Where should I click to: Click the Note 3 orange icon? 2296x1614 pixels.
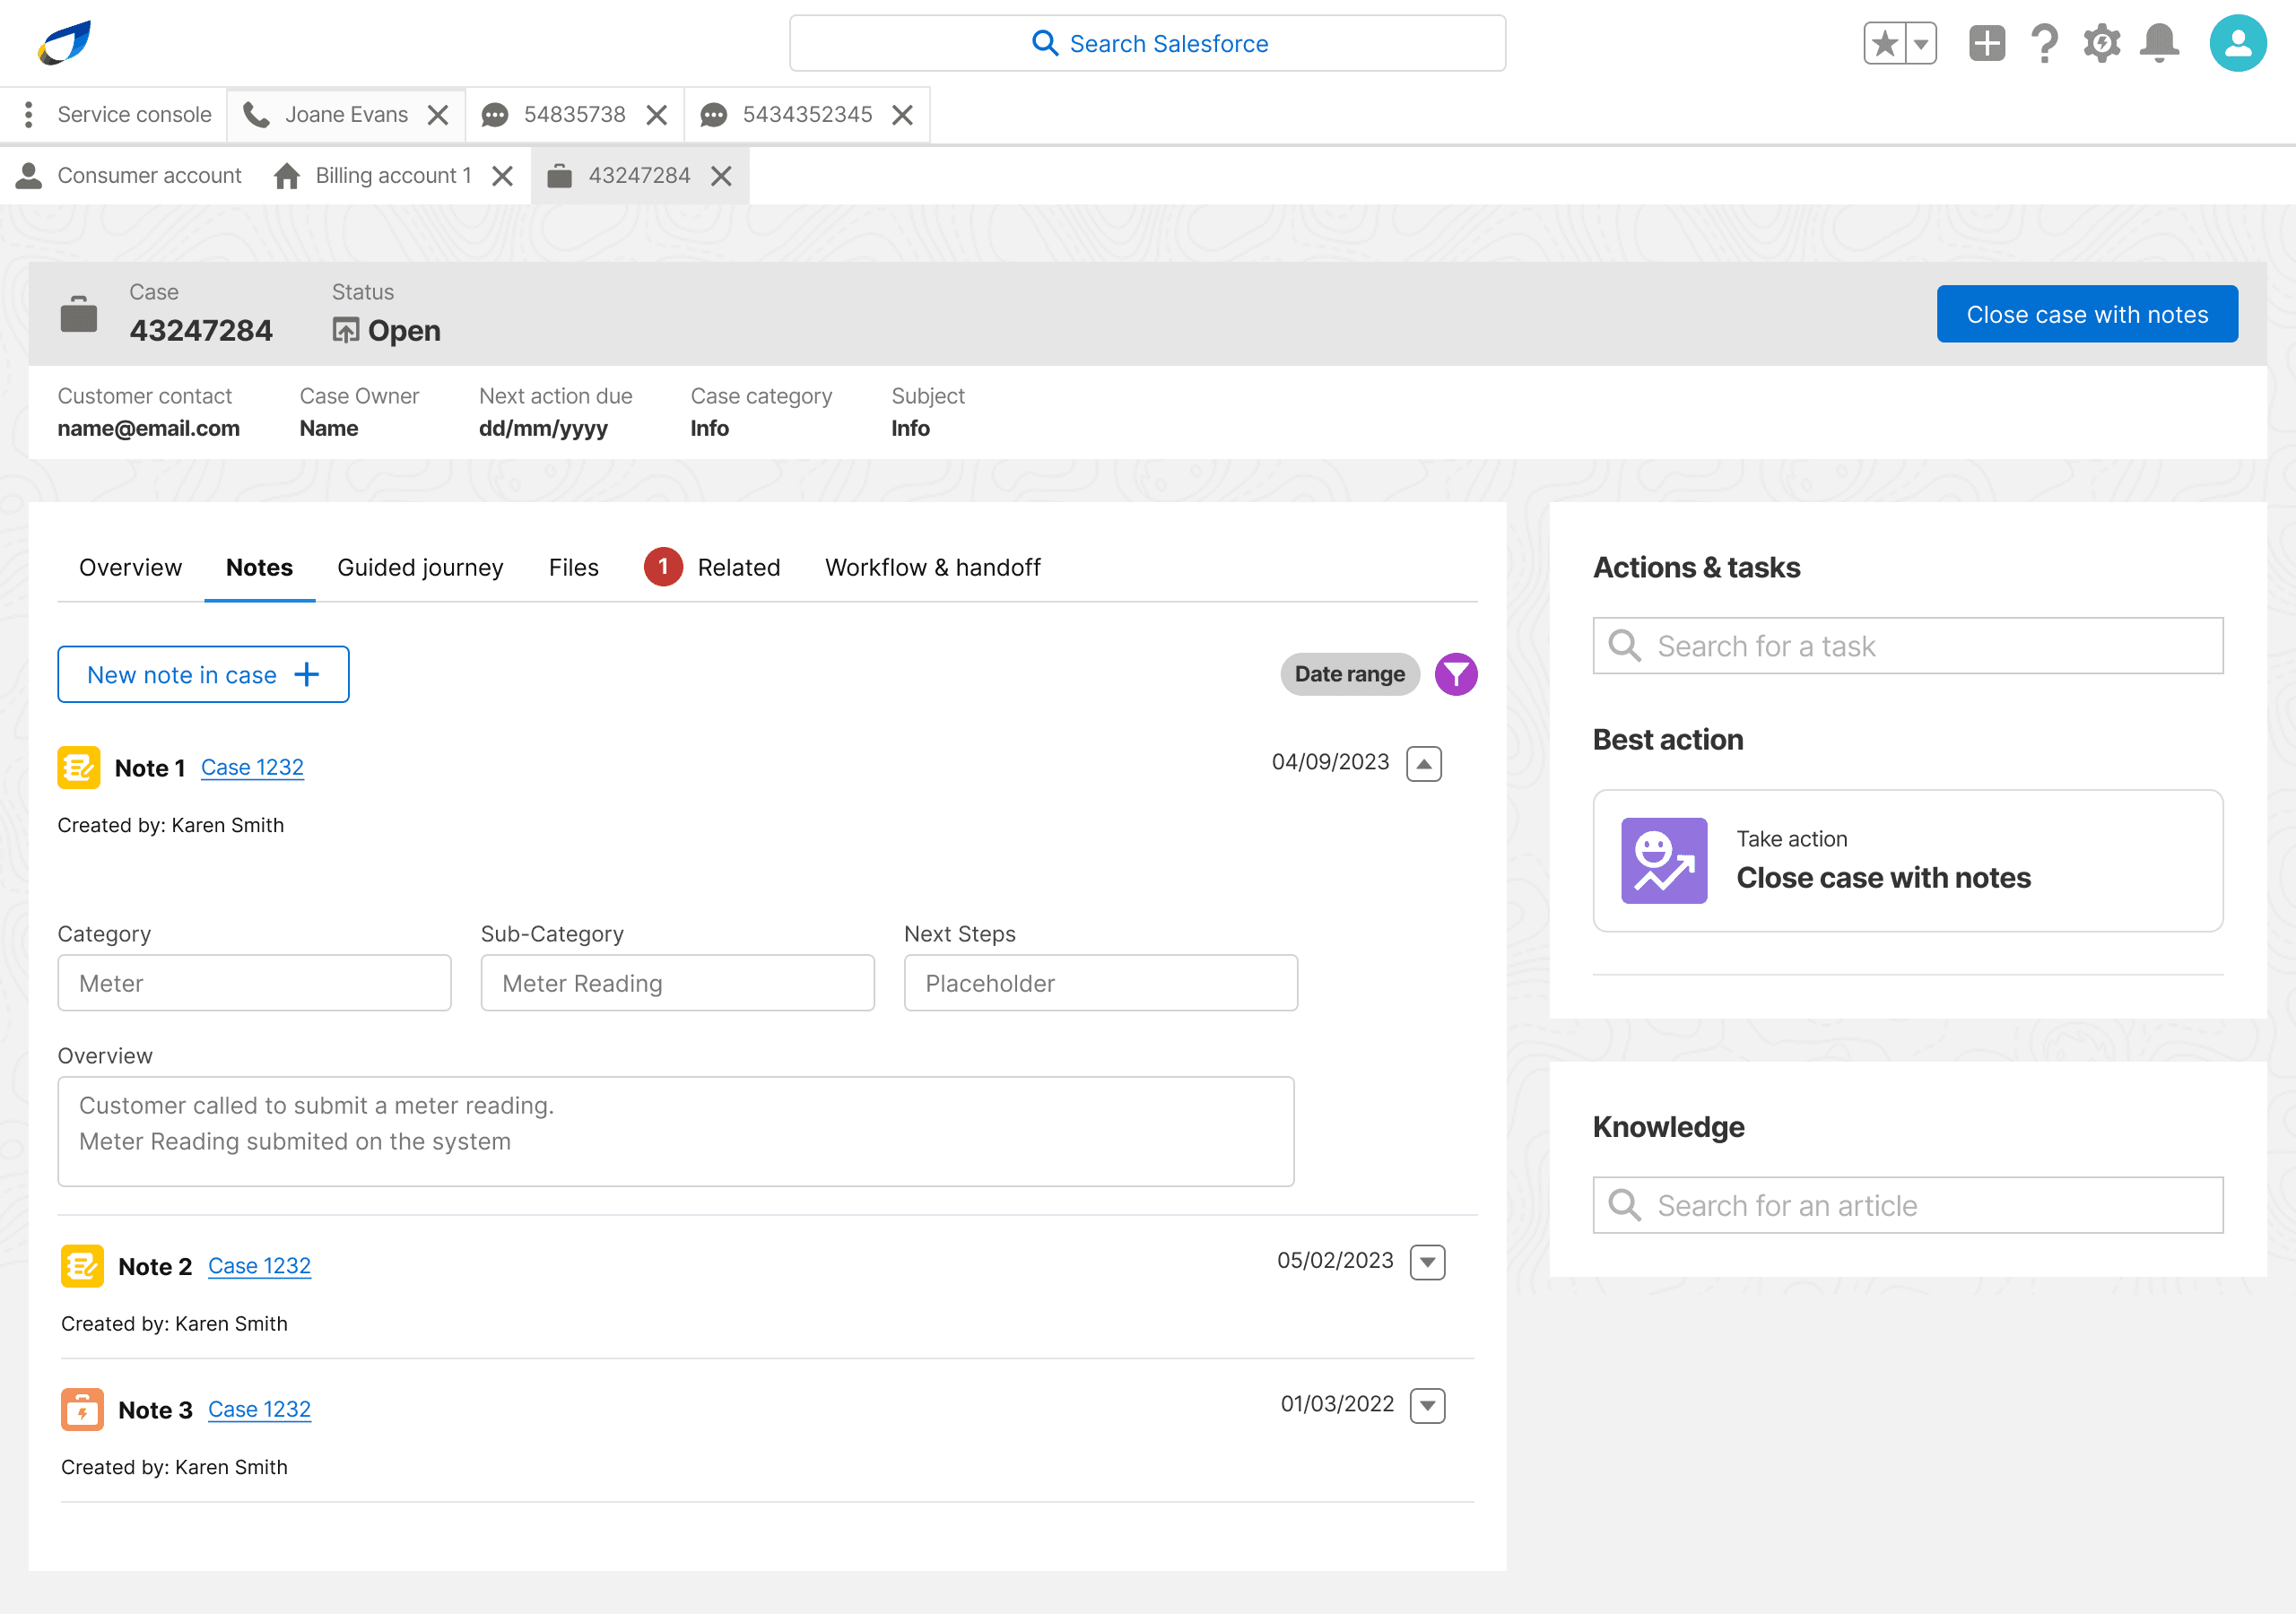click(82, 1409)
